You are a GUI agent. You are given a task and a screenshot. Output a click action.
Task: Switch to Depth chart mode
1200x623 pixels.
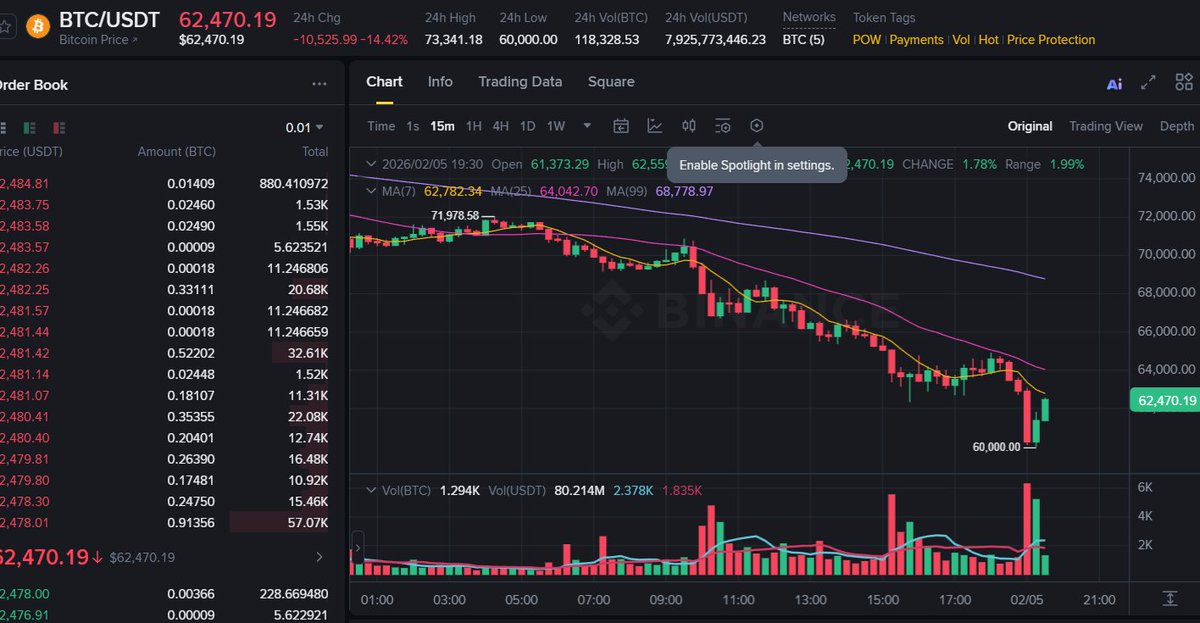click(1177, 126)
